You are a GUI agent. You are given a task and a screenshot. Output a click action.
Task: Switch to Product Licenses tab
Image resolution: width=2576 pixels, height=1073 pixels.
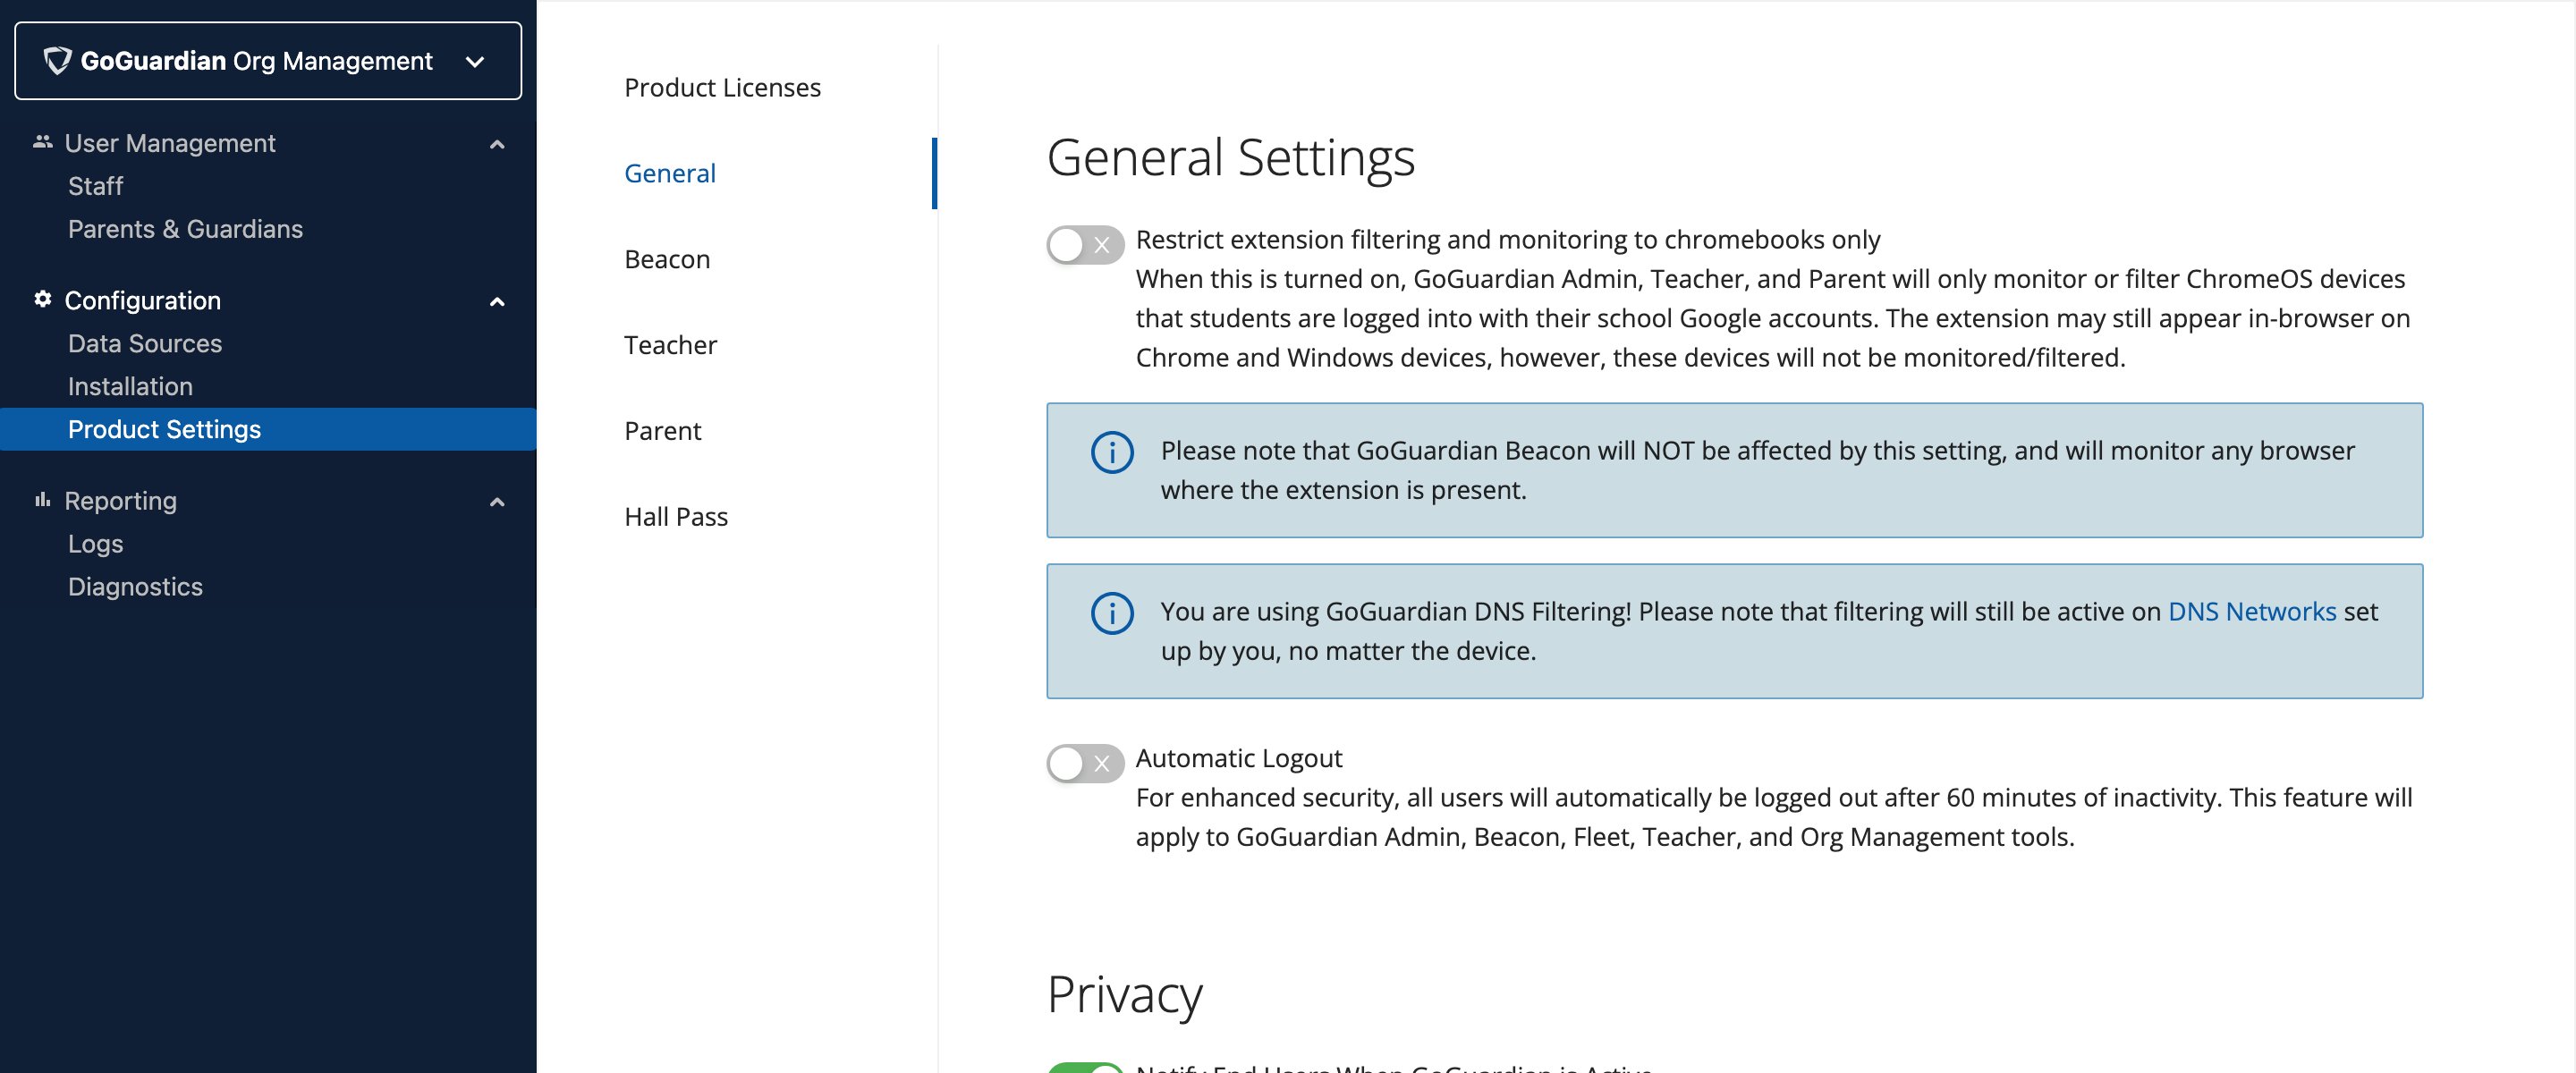[722, 88]
